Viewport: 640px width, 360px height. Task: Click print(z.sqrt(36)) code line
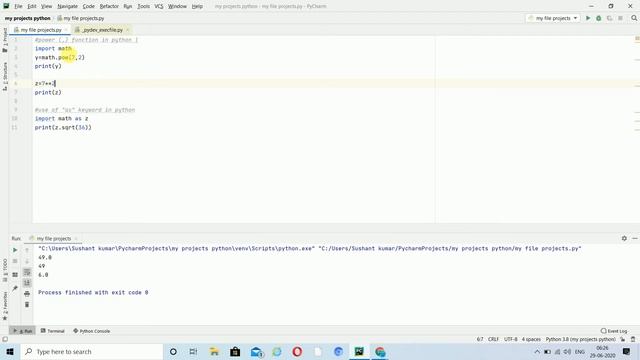(63, 127)
